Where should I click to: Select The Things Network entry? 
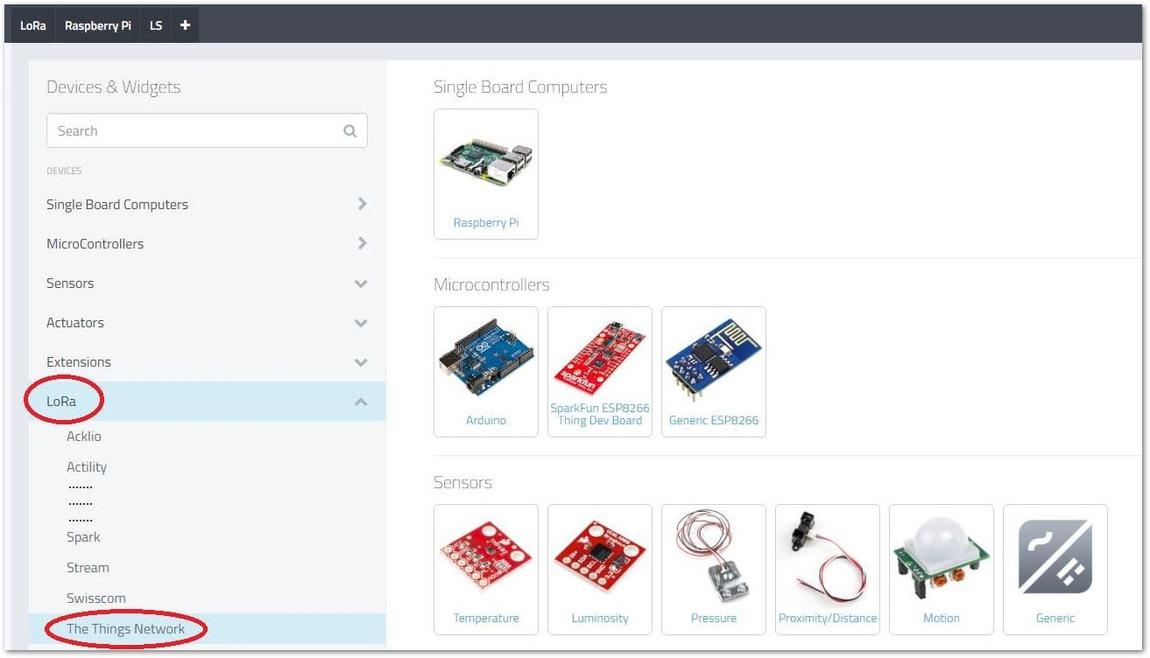(x=125, y=629)
